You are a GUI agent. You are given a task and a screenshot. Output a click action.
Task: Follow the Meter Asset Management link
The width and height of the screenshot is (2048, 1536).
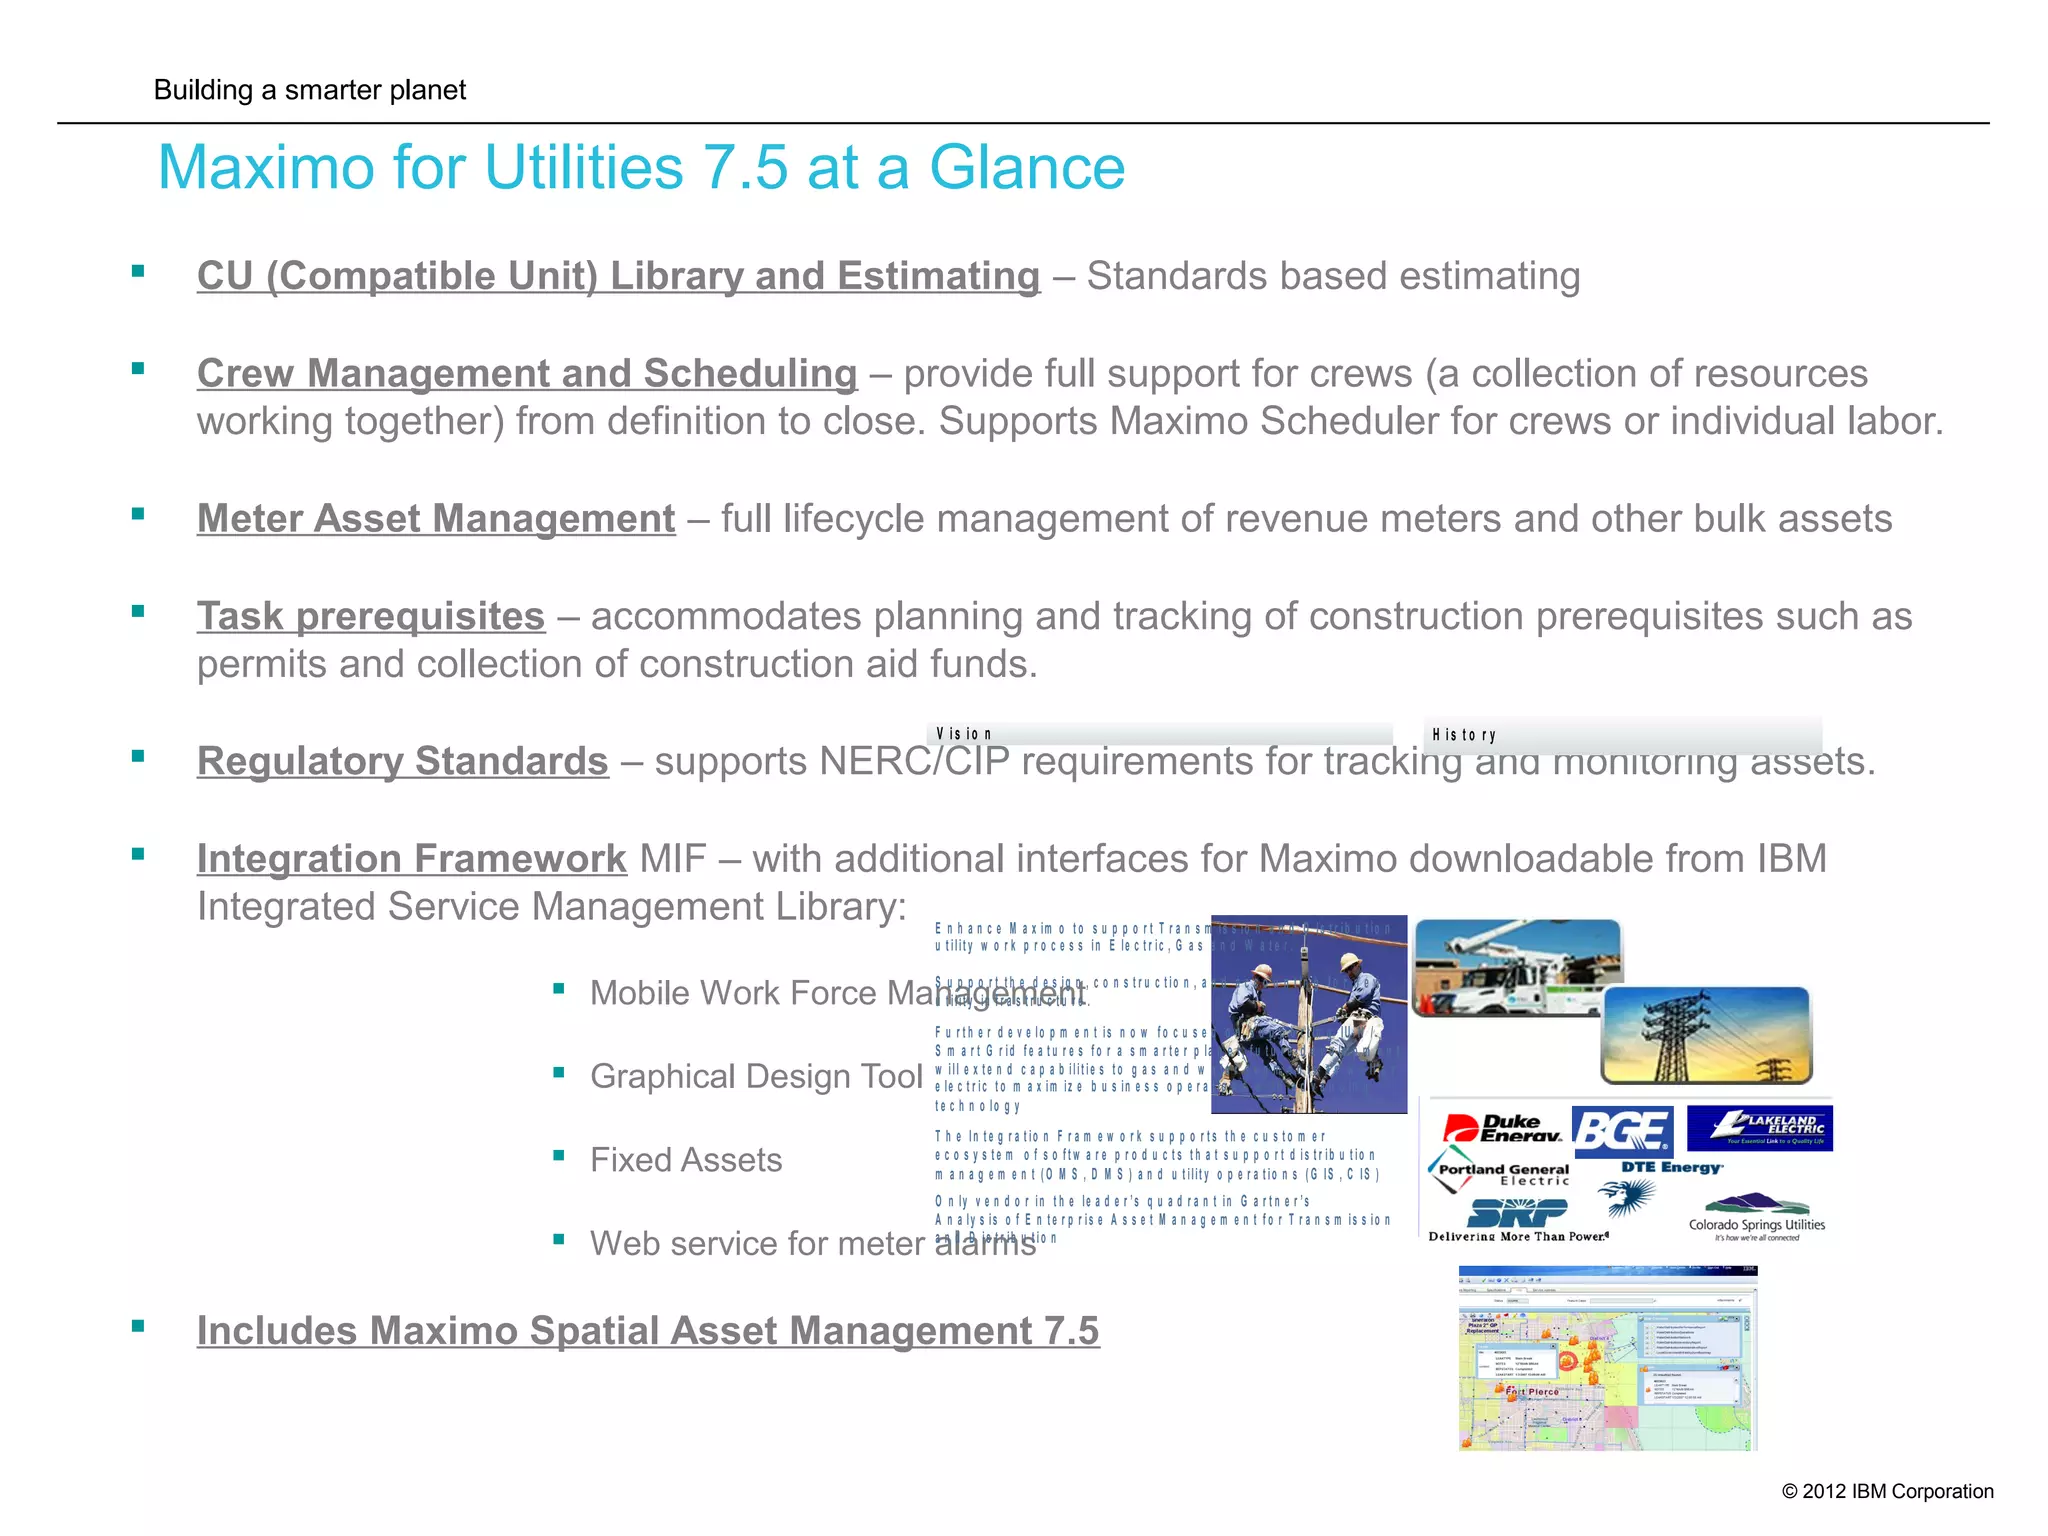tap(436, 519)
